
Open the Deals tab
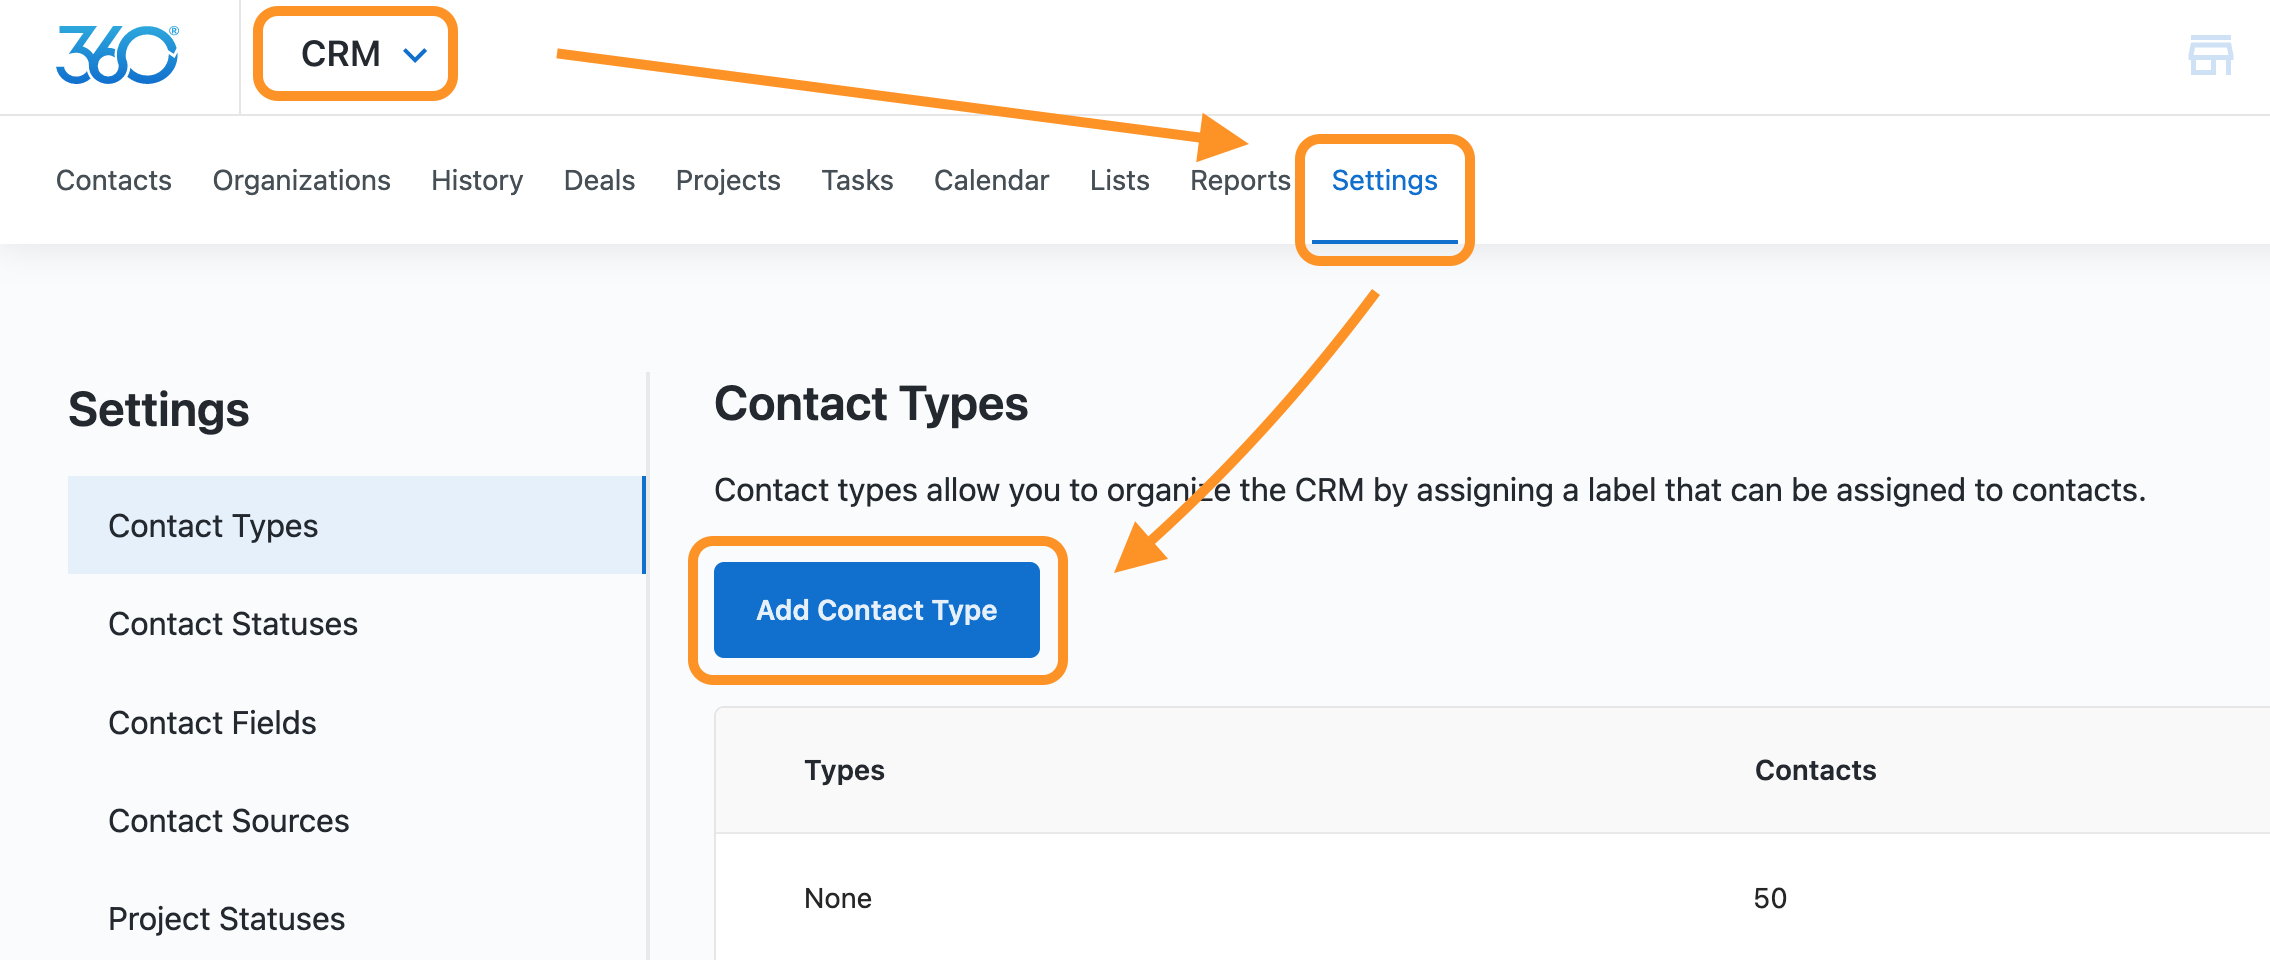[x=599, y=180]
